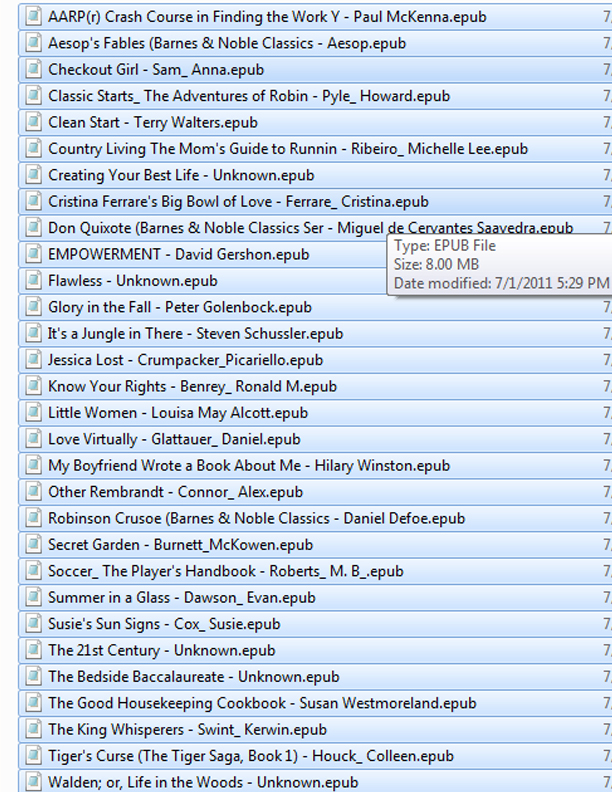The width and height of the screenshot is (612, 792).
Task: Select Checkout Girl - Sam_ Anna.epub
Action: 156,69
